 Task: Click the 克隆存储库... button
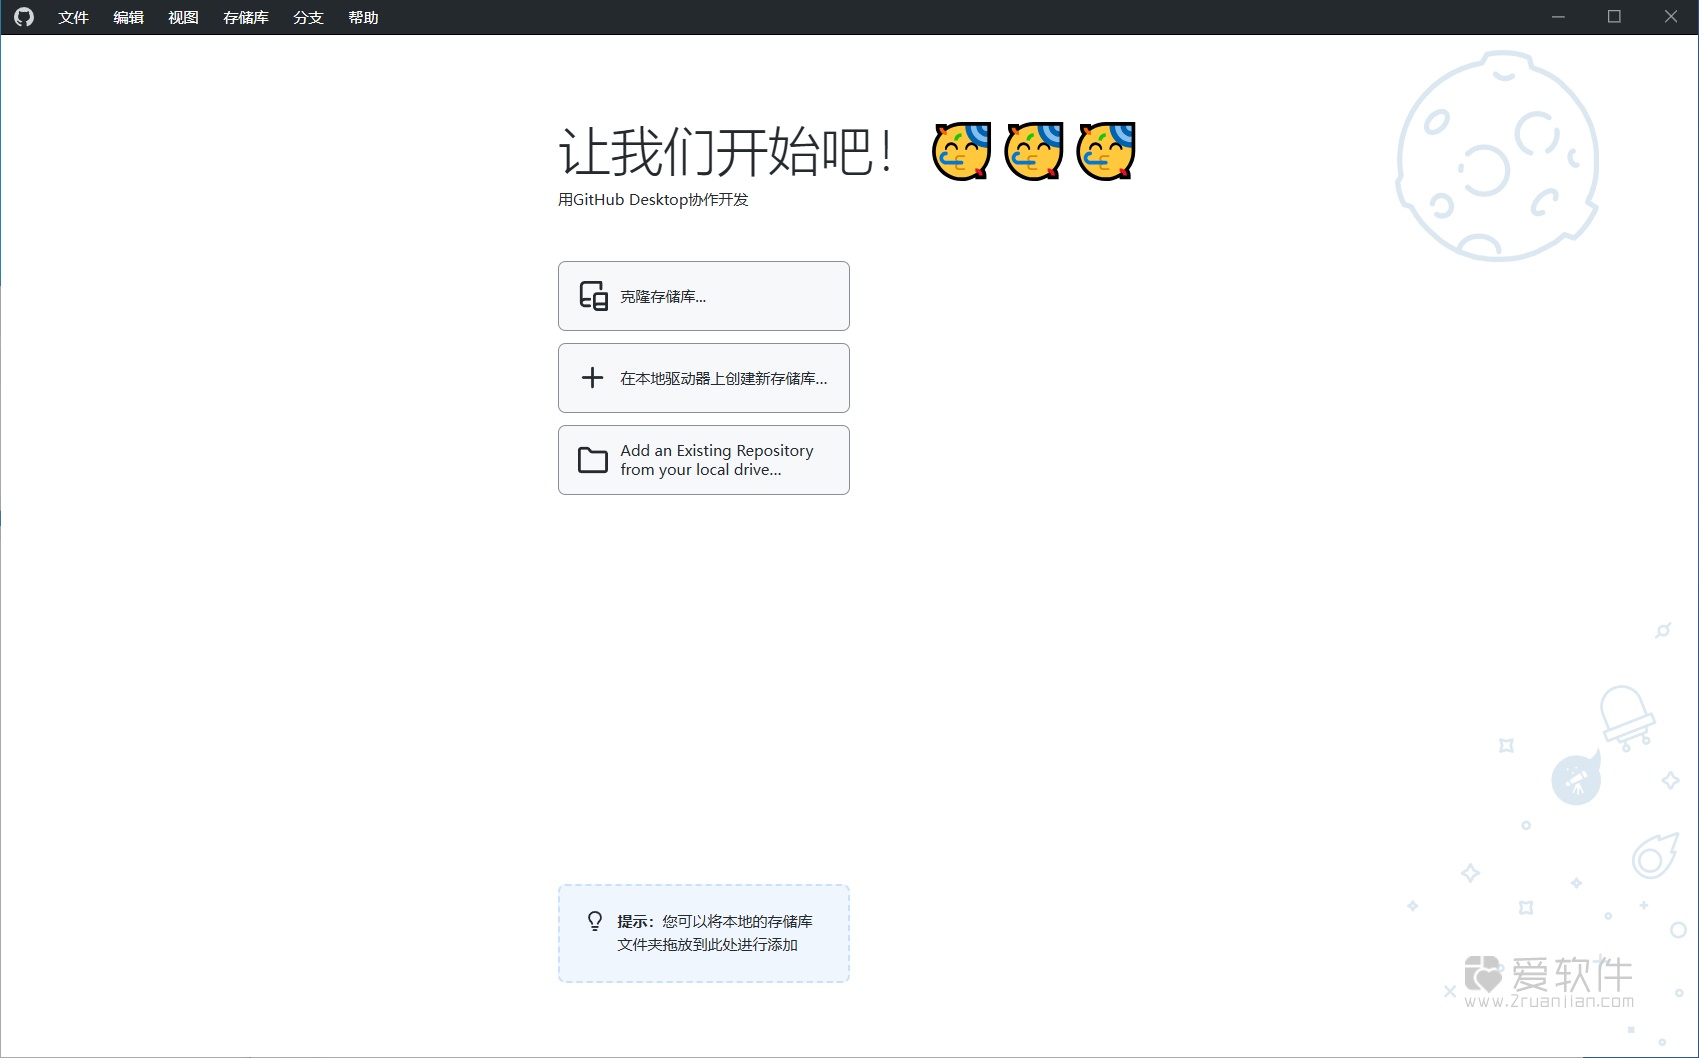point(704,296)
